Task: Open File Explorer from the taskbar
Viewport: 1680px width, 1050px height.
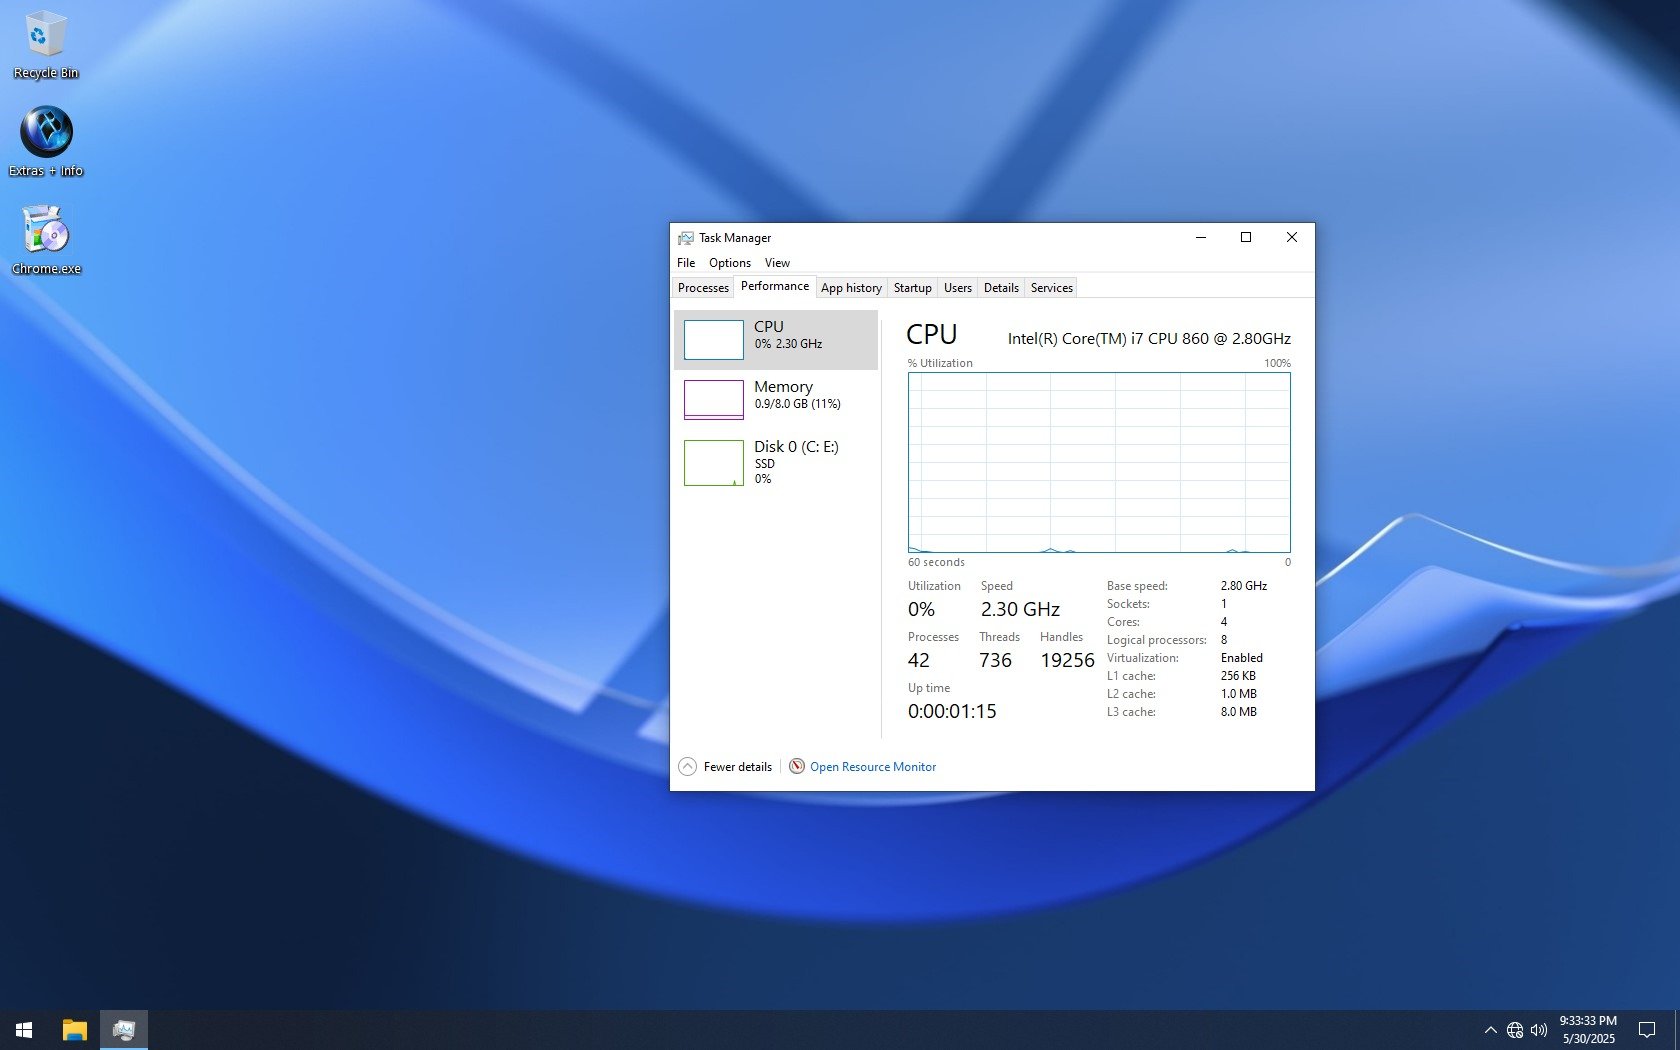Action: coord(75,1030)
